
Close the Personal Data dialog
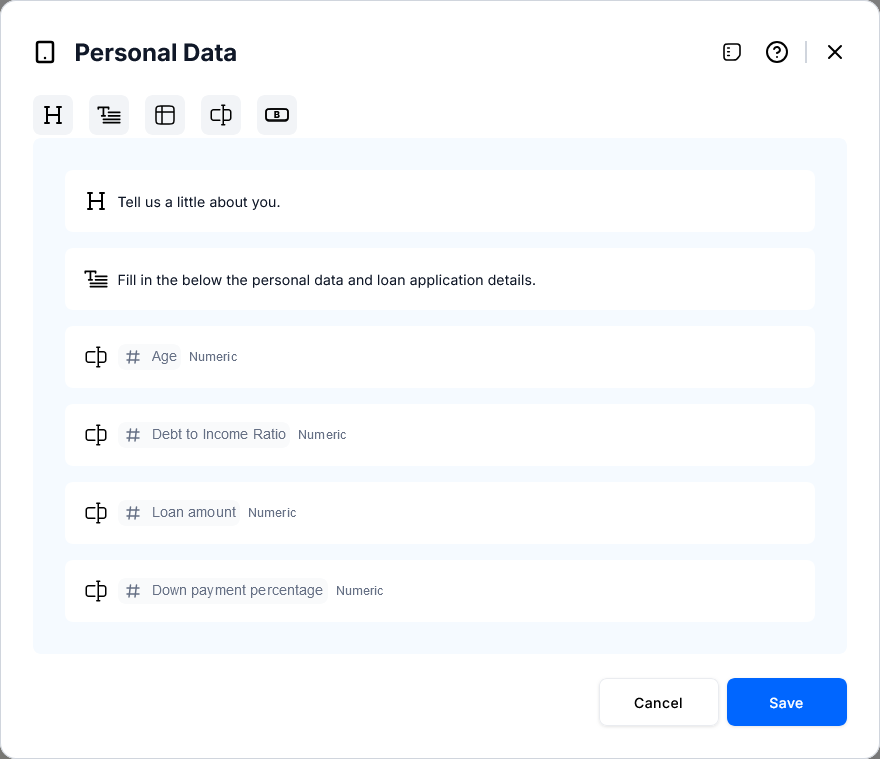[x=835, y=52]
